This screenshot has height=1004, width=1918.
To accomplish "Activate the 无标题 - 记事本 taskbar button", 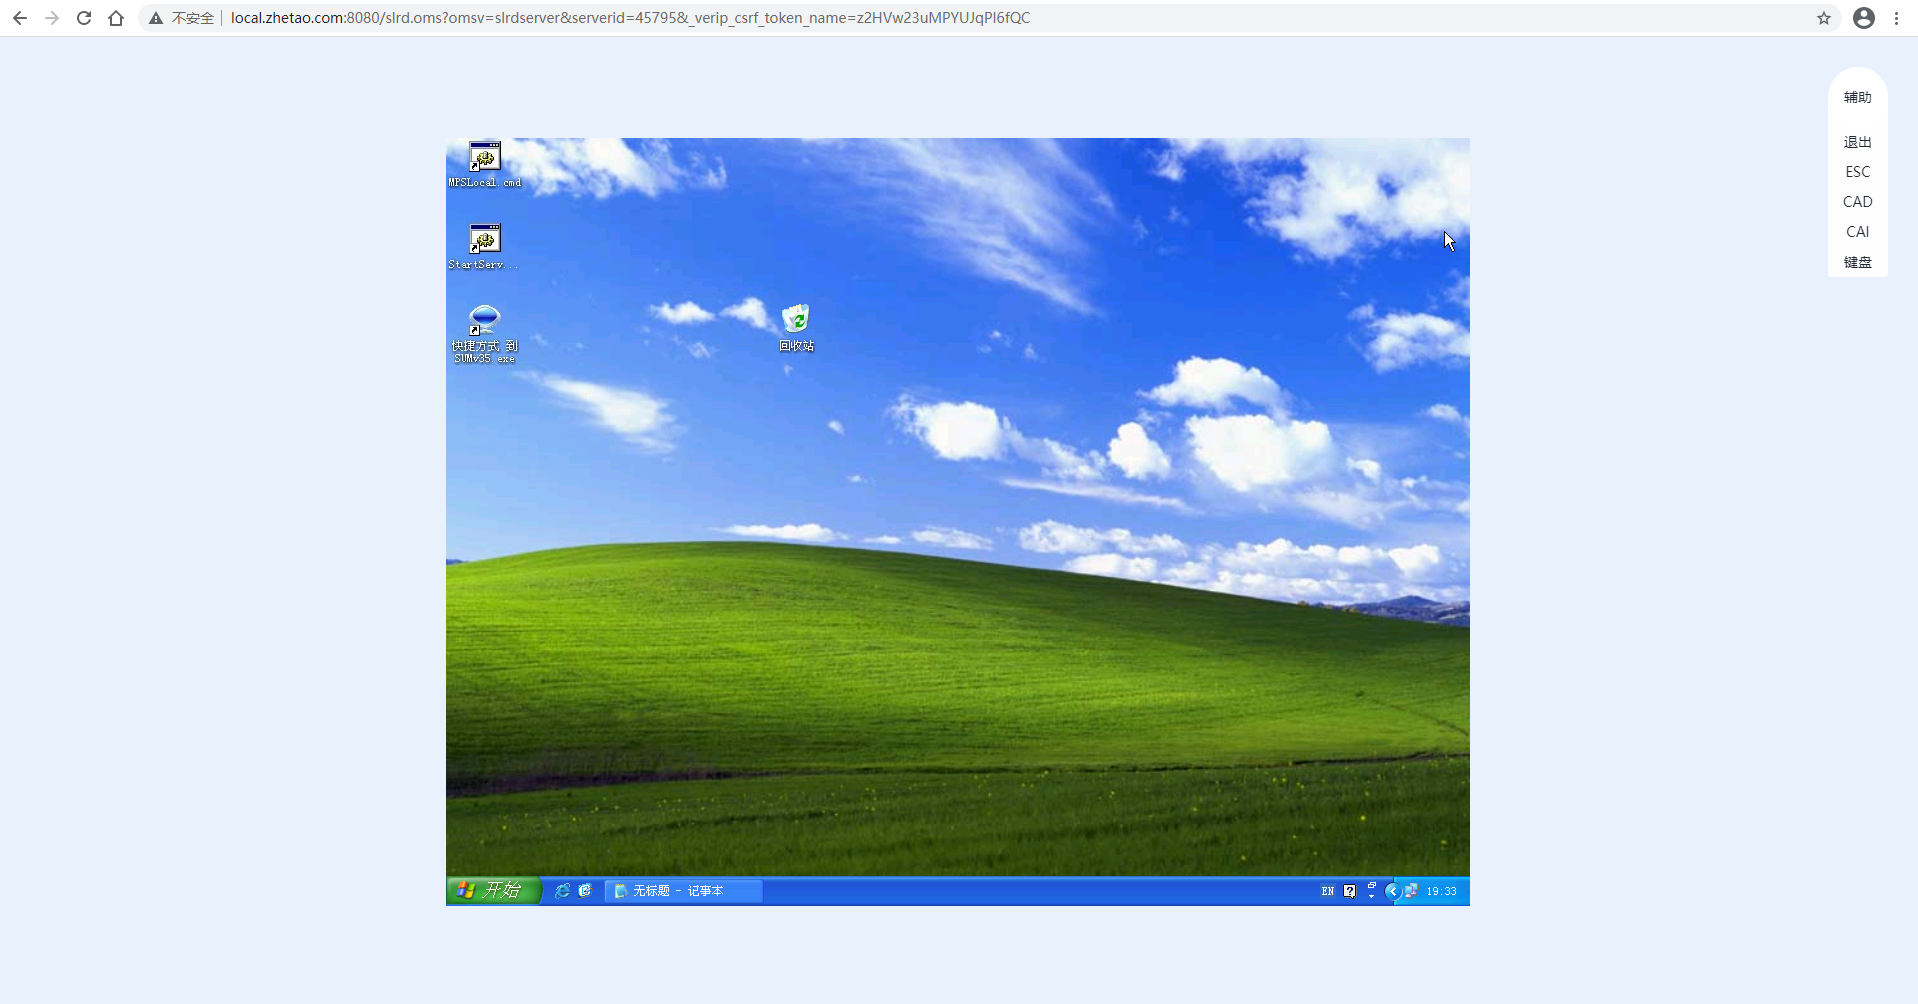I will 684,891.
